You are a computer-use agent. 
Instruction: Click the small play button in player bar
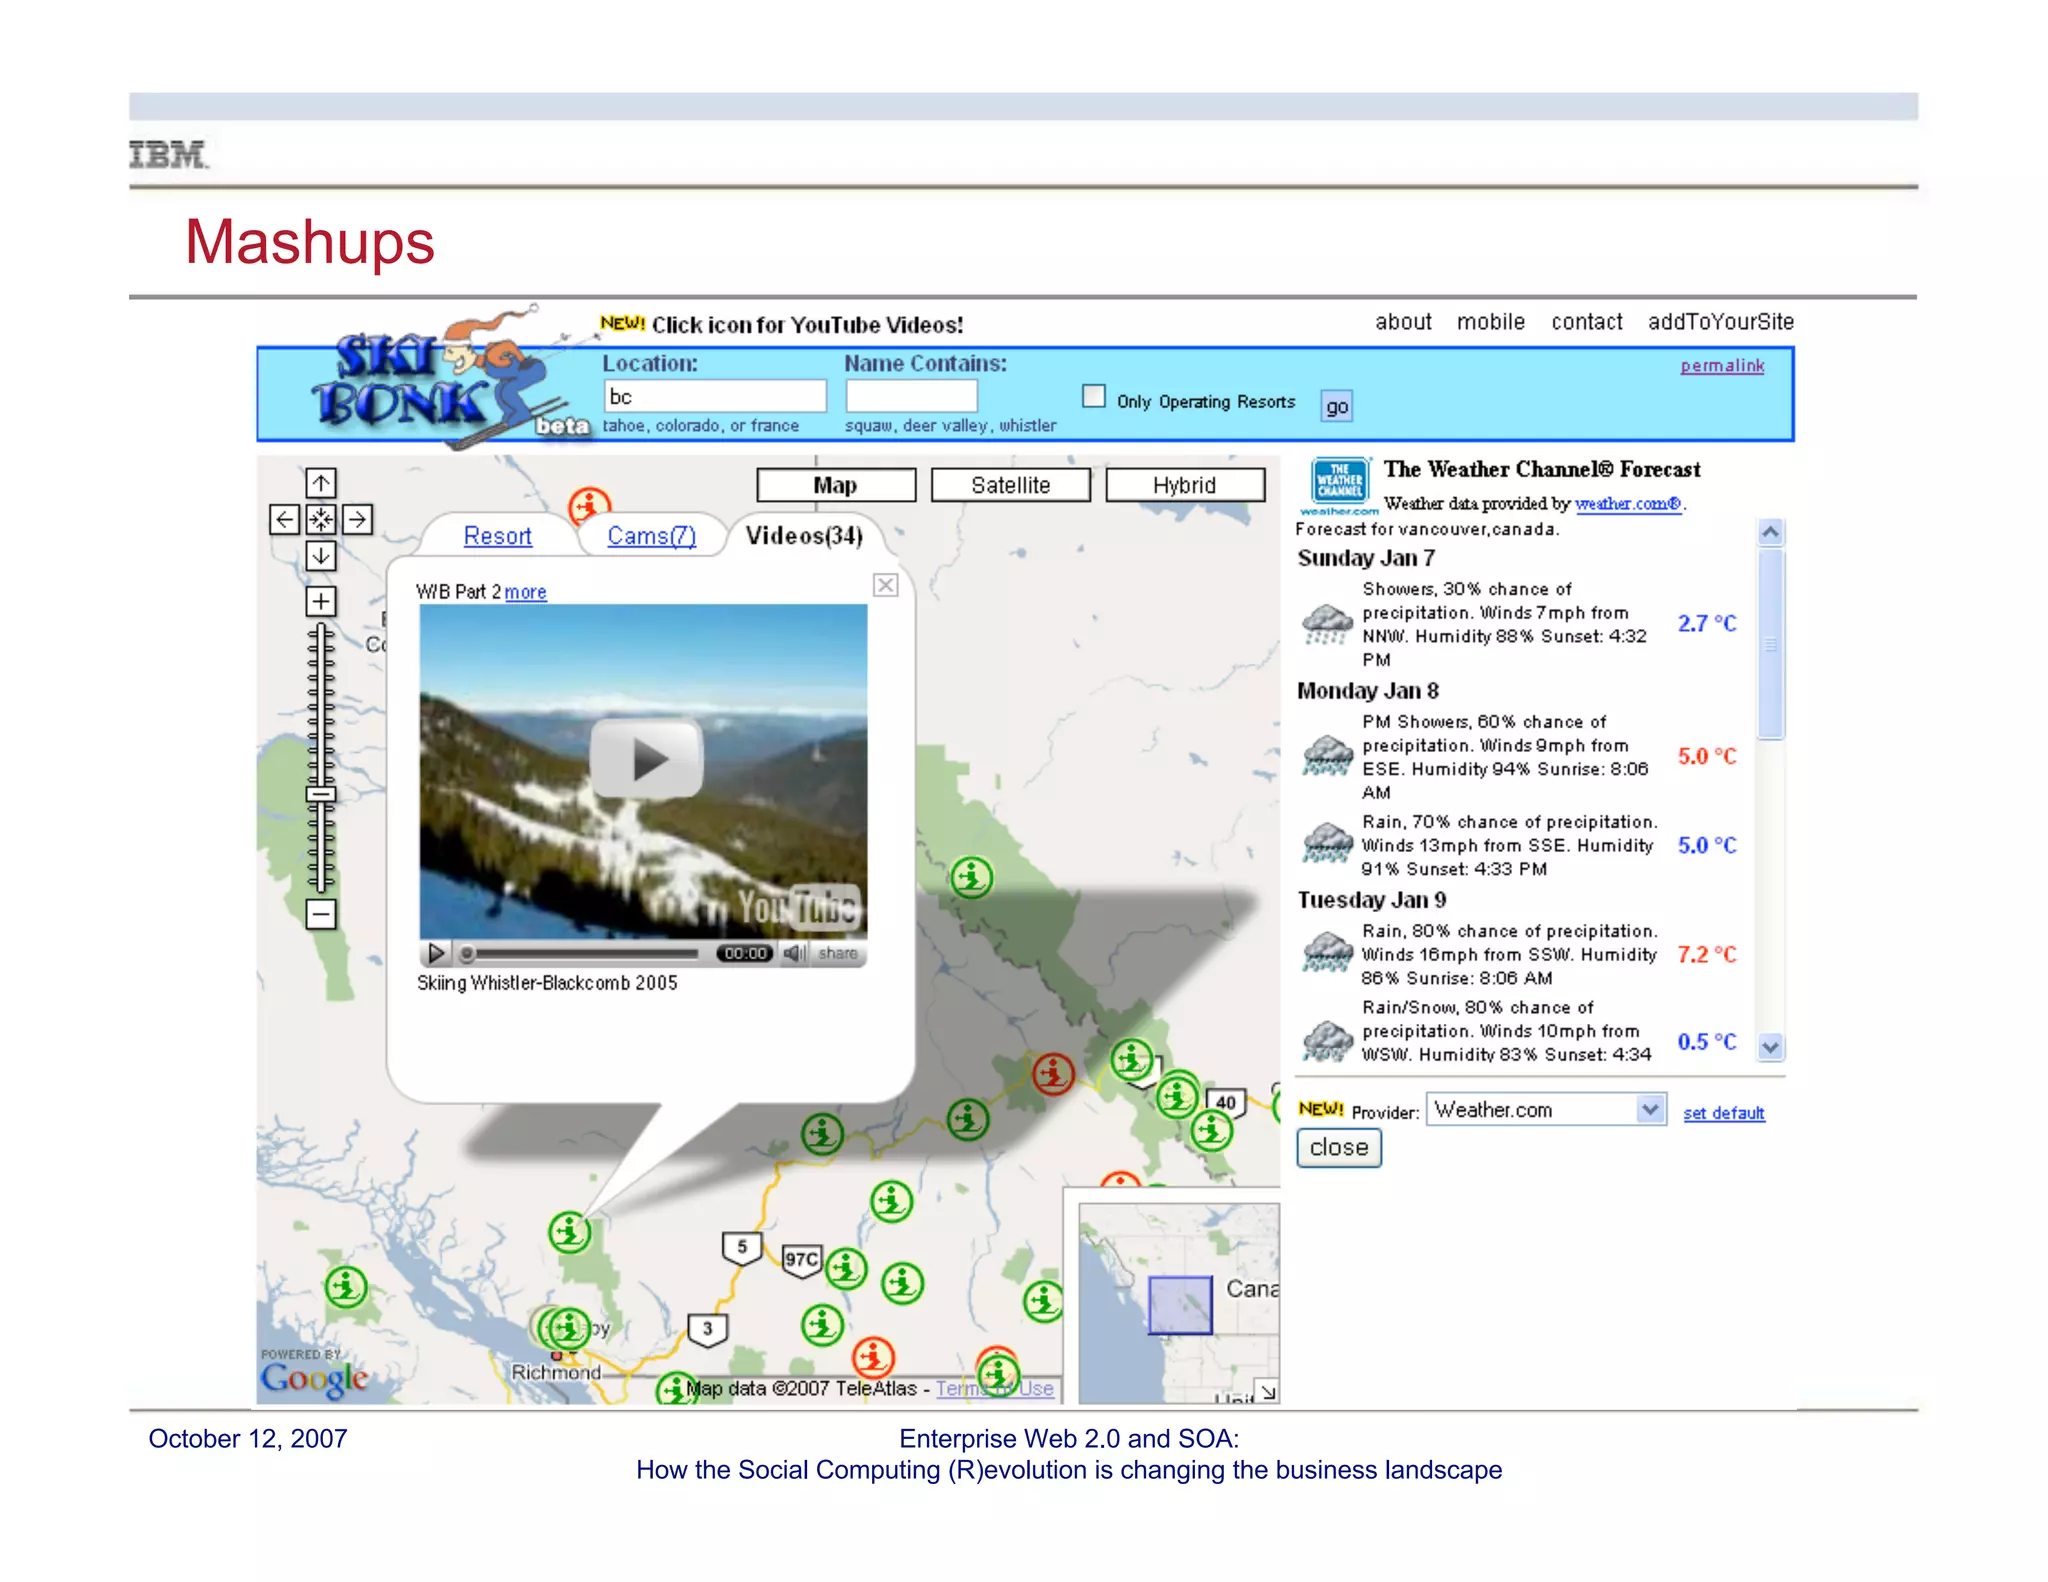[x=436, y=953]
